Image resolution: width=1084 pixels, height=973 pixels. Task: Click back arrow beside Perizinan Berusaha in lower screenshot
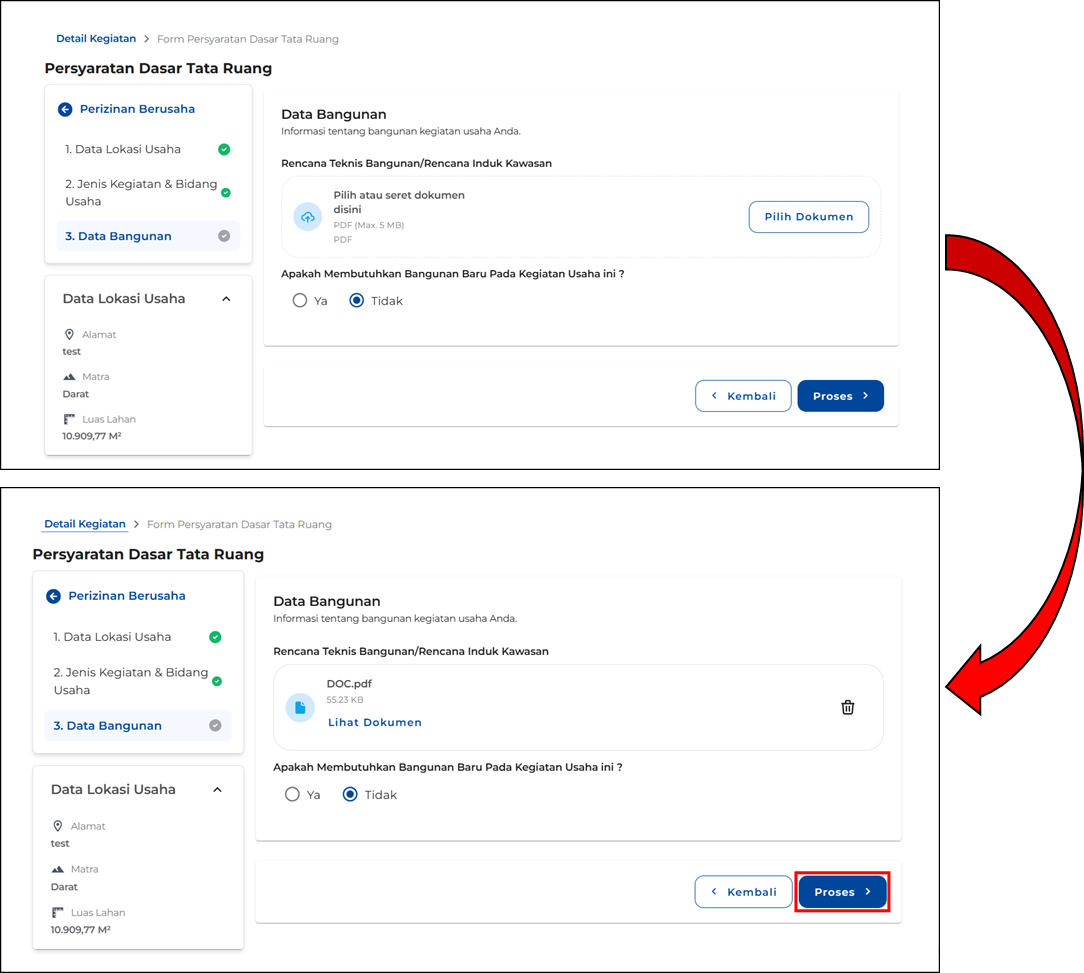(54, 596)
